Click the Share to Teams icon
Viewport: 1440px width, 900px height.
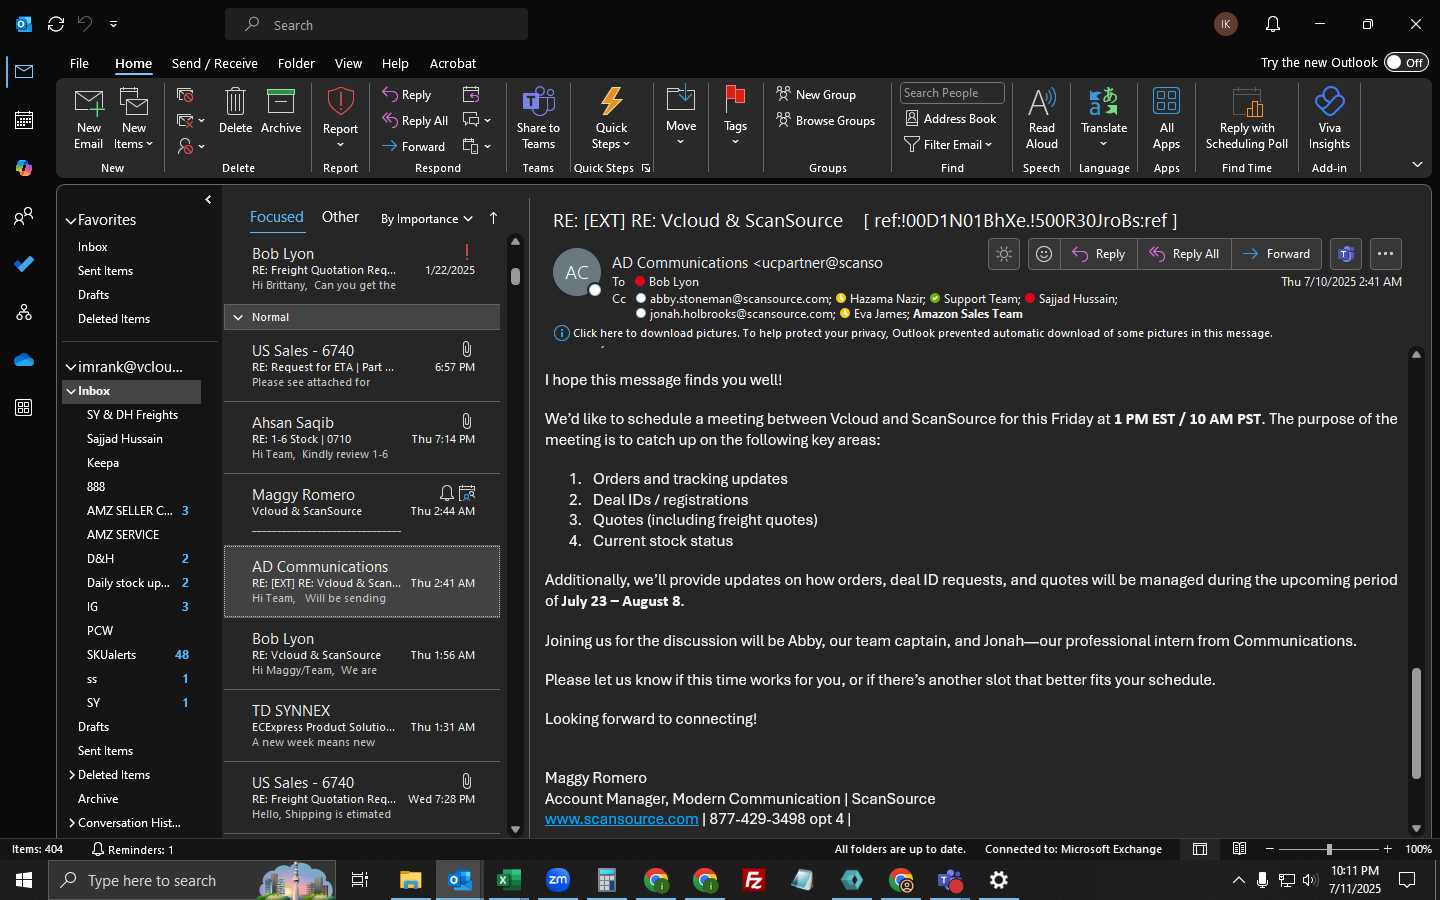(x=538, y=102)
